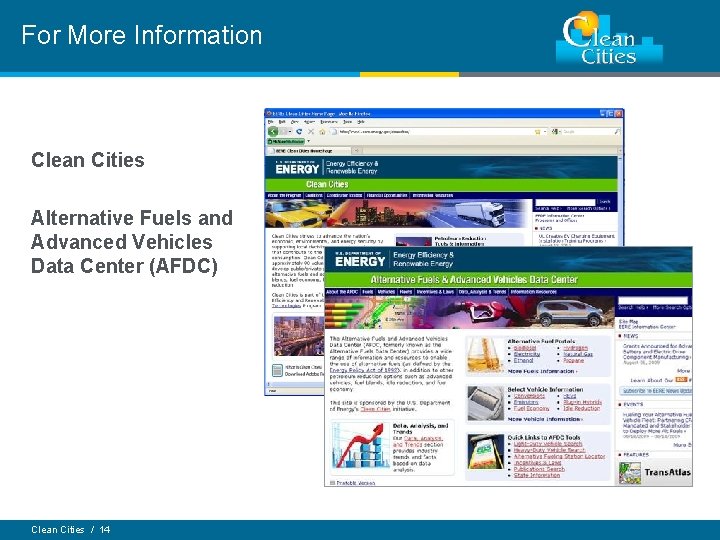Open About the AFDC nav tab

tap(342, 292)
